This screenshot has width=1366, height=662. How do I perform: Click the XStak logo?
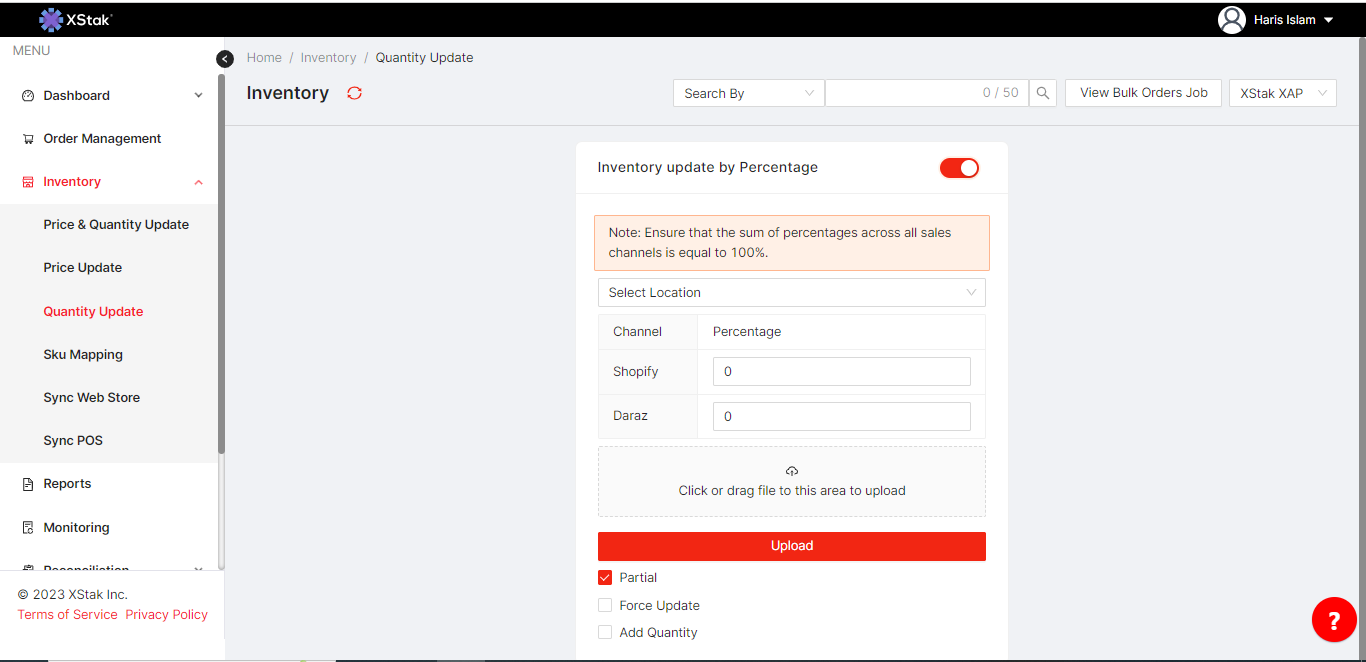76,19
